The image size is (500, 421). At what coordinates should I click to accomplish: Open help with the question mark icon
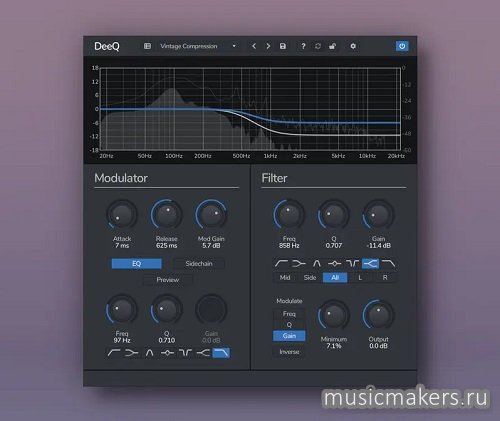tap(303, 46)
